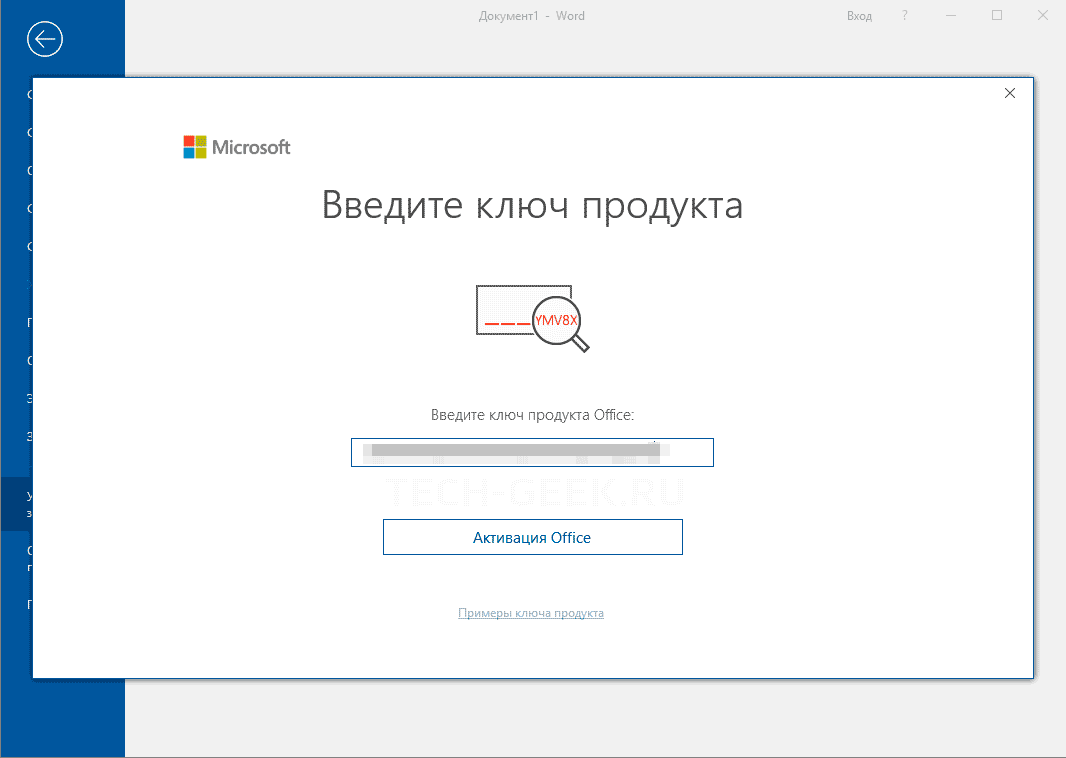
Task: Click the Microsoft logo in the dialog
Action: pyautogui.click(x=237, y=147)
